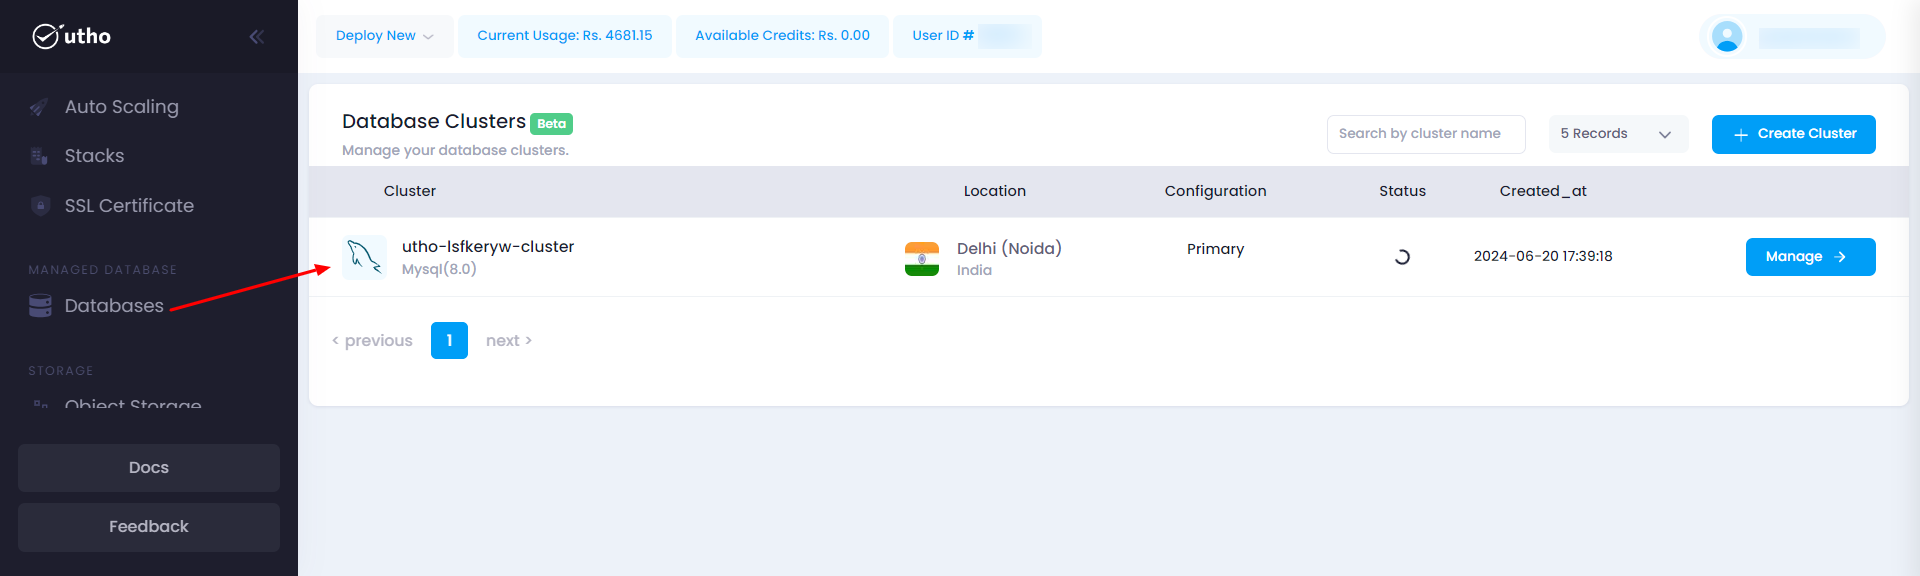Image resolution: width=1920 pixels, height=576 pixels.
Task: Collapse the sidebar with the double-chevron icon
Action: point(257,37)
